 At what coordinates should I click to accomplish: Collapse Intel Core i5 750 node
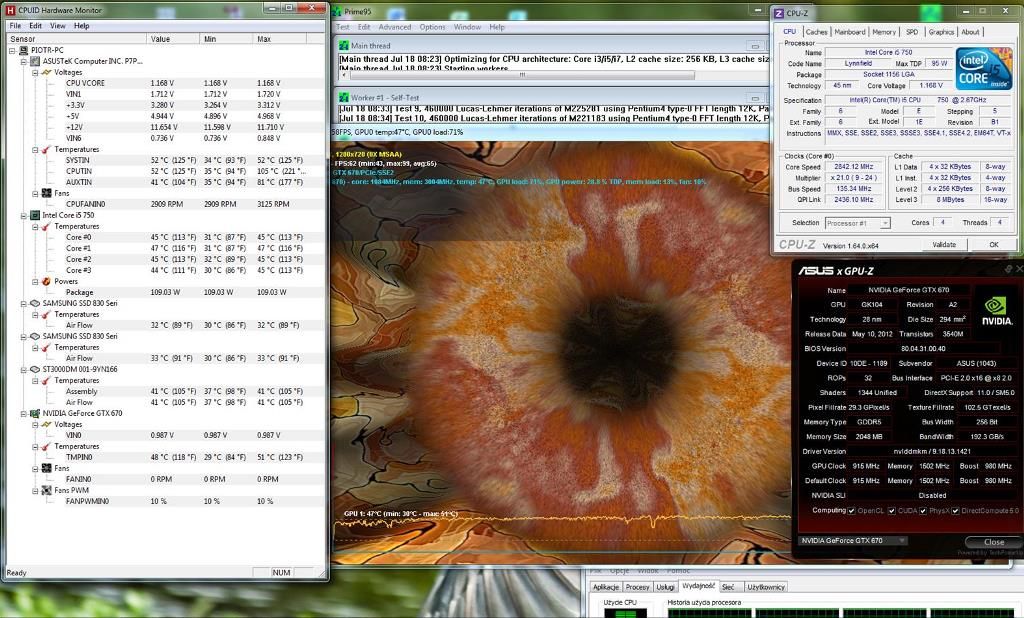pyautogui.click(x=24, y=215)
